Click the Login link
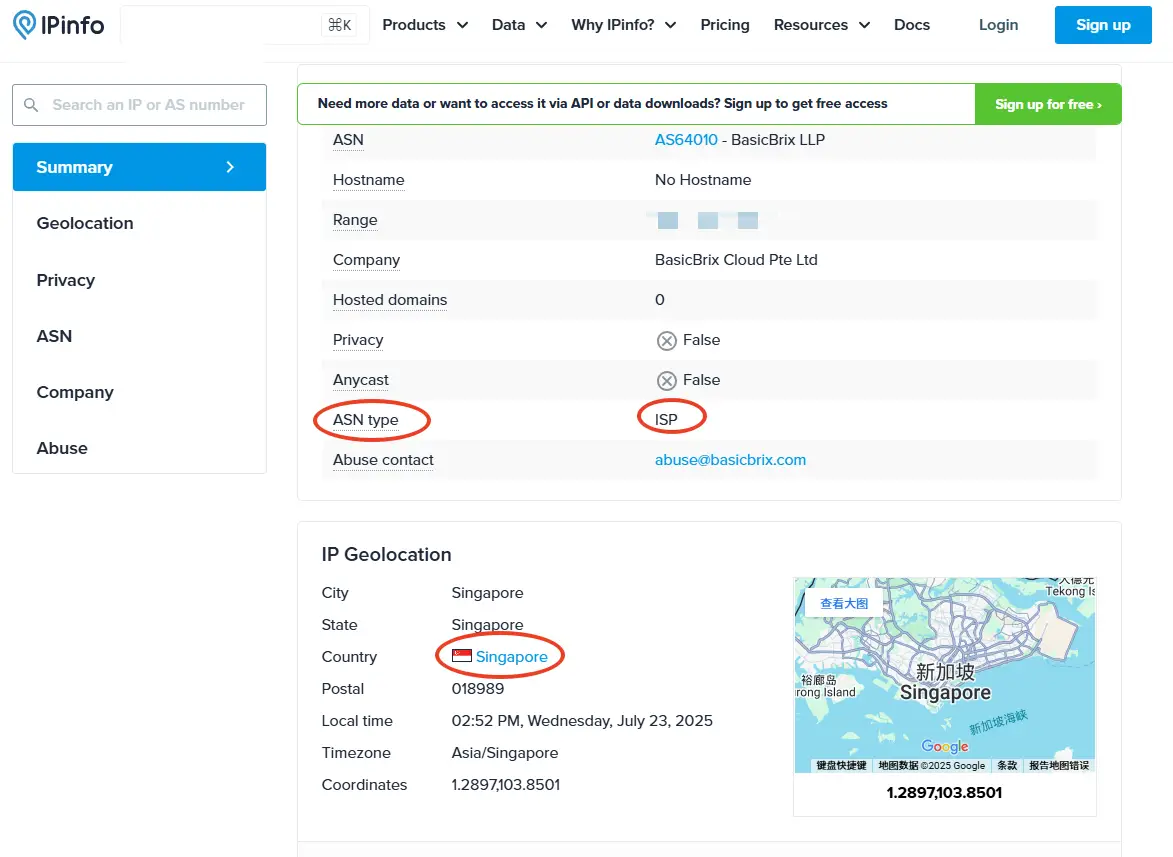This screenshot has width=1173, height=857. pyautogui.click(x=998, y=25)
